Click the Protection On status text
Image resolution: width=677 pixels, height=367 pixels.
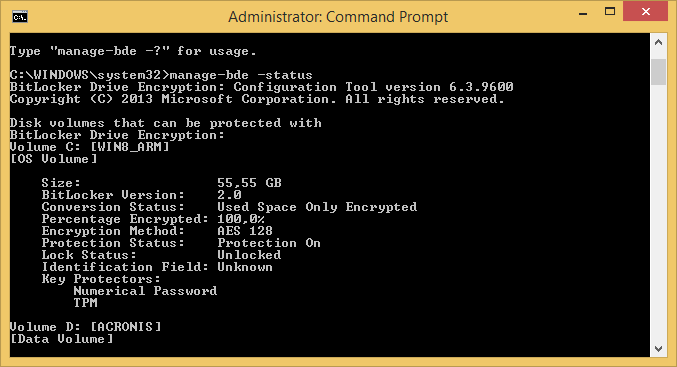click(269, 243)
